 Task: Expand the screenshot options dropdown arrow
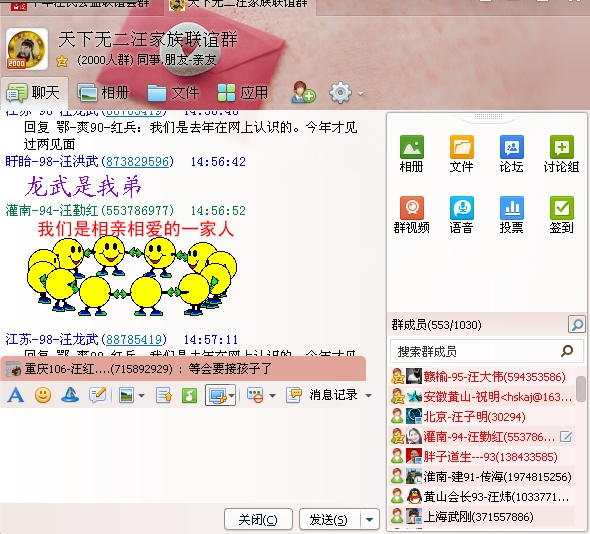pyautogui.click(x=231, y=396)
